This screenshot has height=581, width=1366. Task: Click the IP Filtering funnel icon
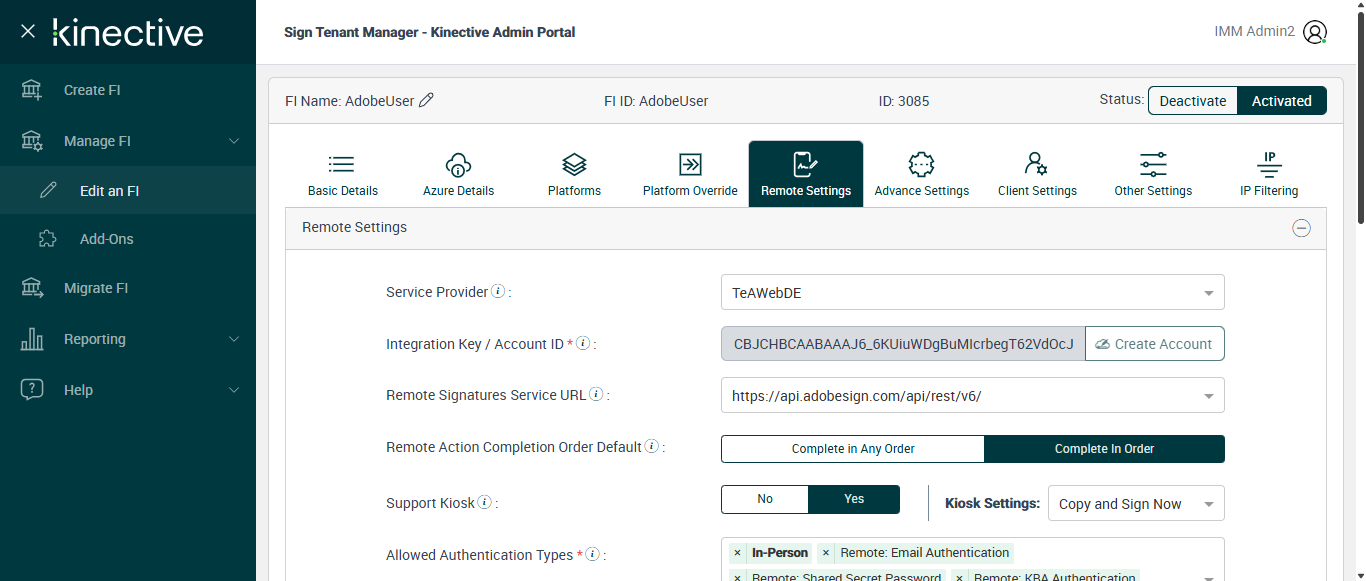(x=1269, y=164)
